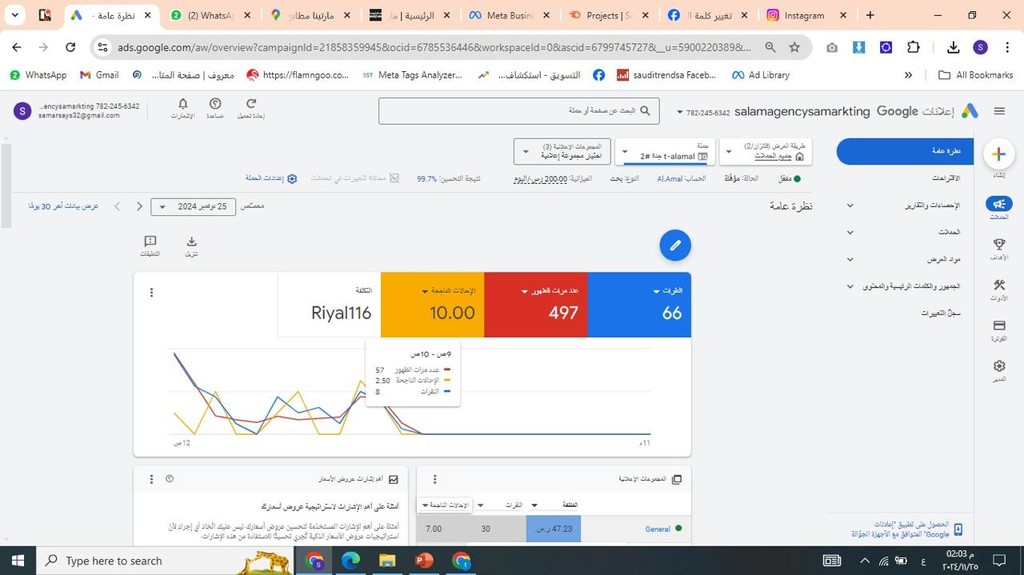Open the view filter dropdown (all campaigns)
Viewport: 1024px width, 575px height.
click(x=766, y=152)
